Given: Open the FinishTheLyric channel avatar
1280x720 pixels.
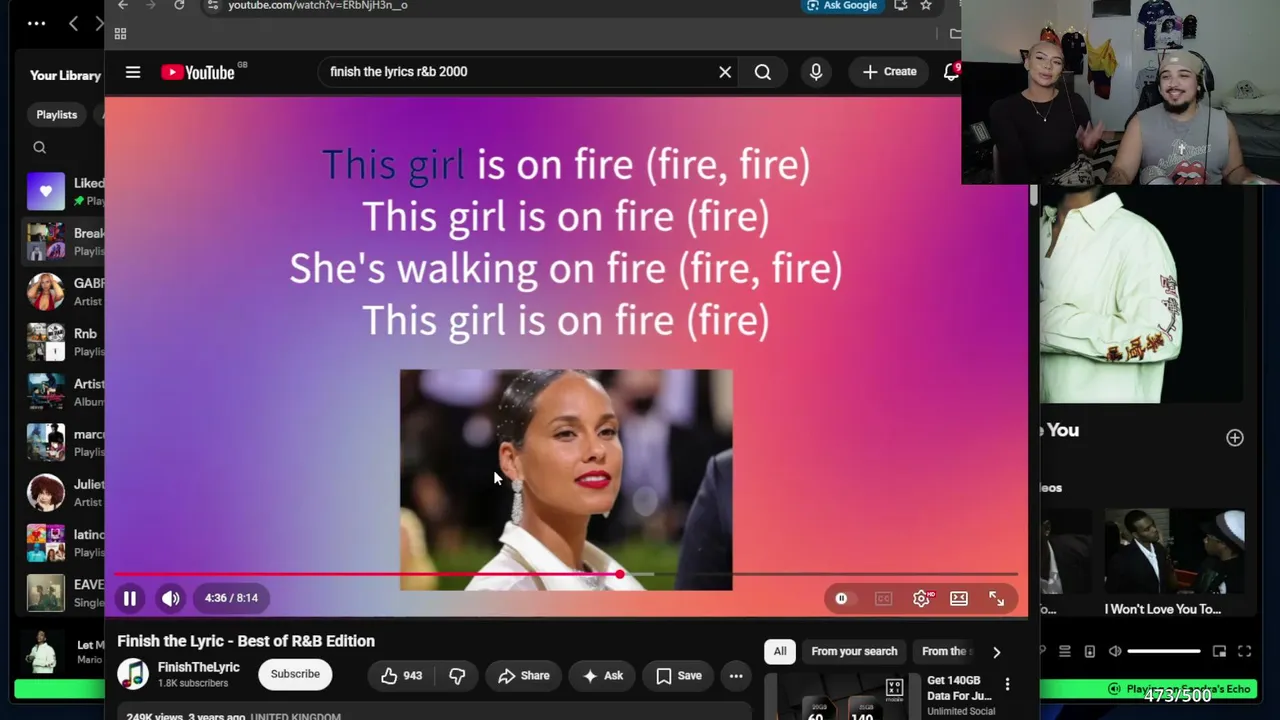Looking at the screenshot, I should (133, 674).
